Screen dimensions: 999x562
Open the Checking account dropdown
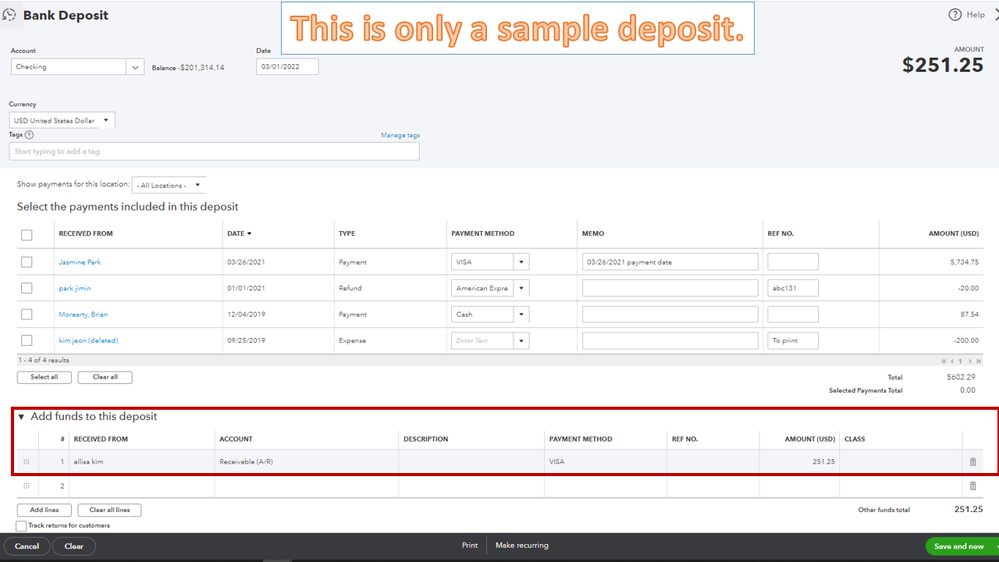(135, 67)
